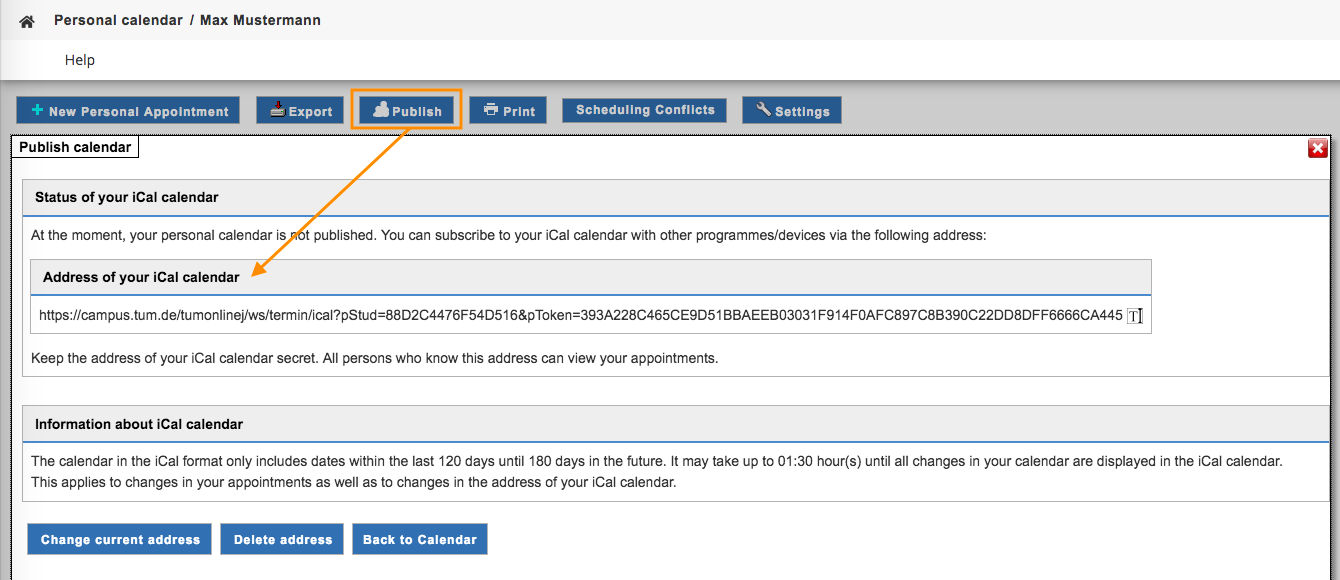Click the Information about iCal calendar header
This screenshot has height=580, width=1340.
tap(139, 424)
